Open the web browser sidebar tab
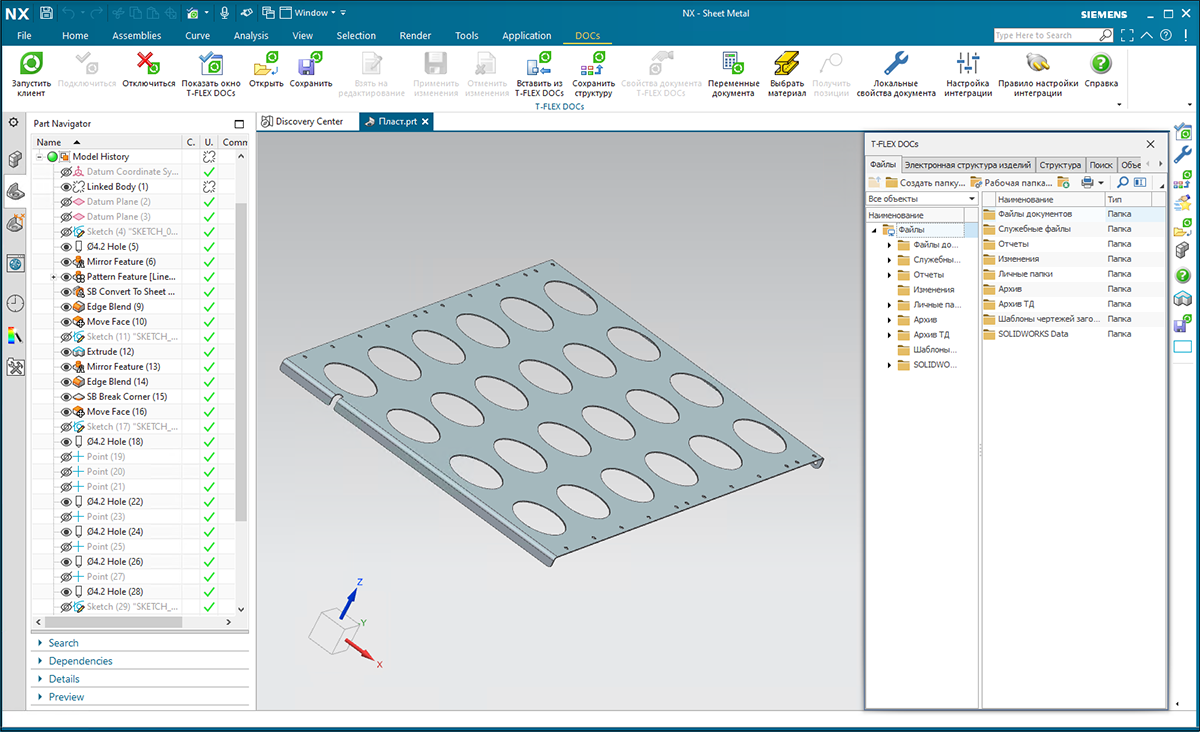 (15, 263)
